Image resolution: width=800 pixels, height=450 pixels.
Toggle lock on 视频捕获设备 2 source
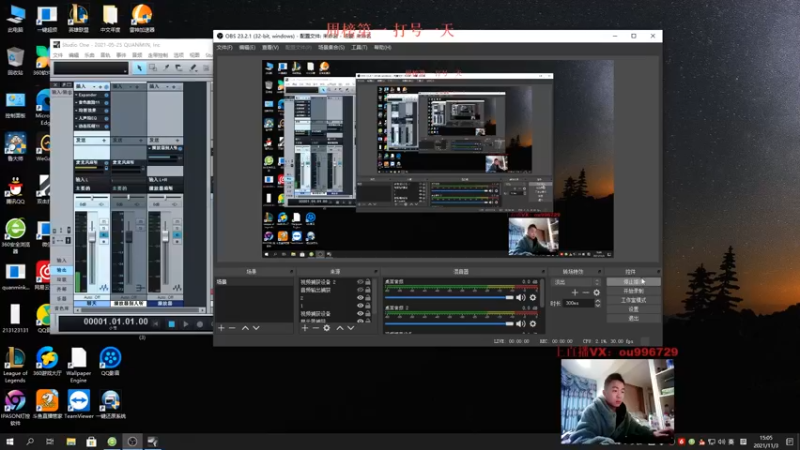tap(368, 282)
